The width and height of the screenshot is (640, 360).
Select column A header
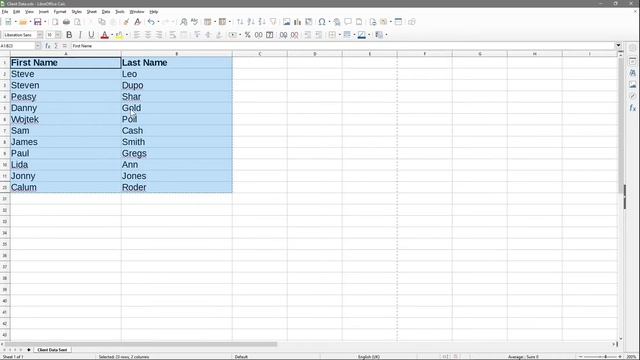tap(66, 54)
